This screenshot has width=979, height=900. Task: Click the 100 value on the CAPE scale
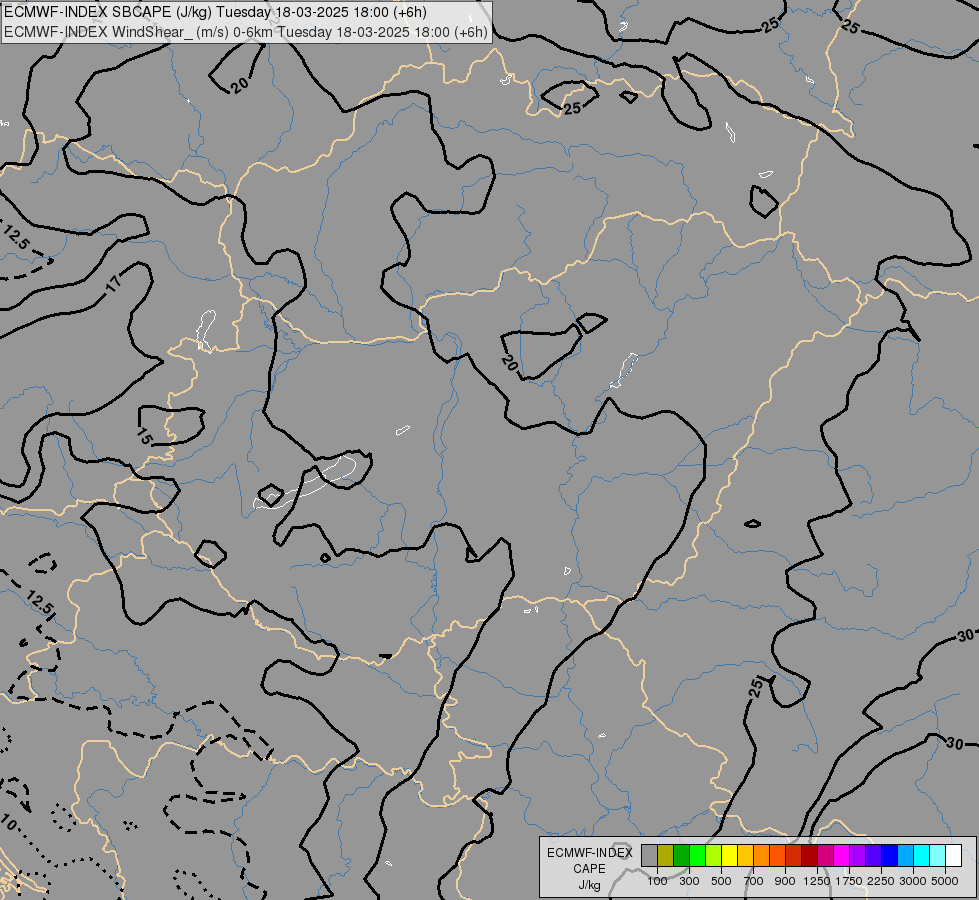click(x=657, y=881)
